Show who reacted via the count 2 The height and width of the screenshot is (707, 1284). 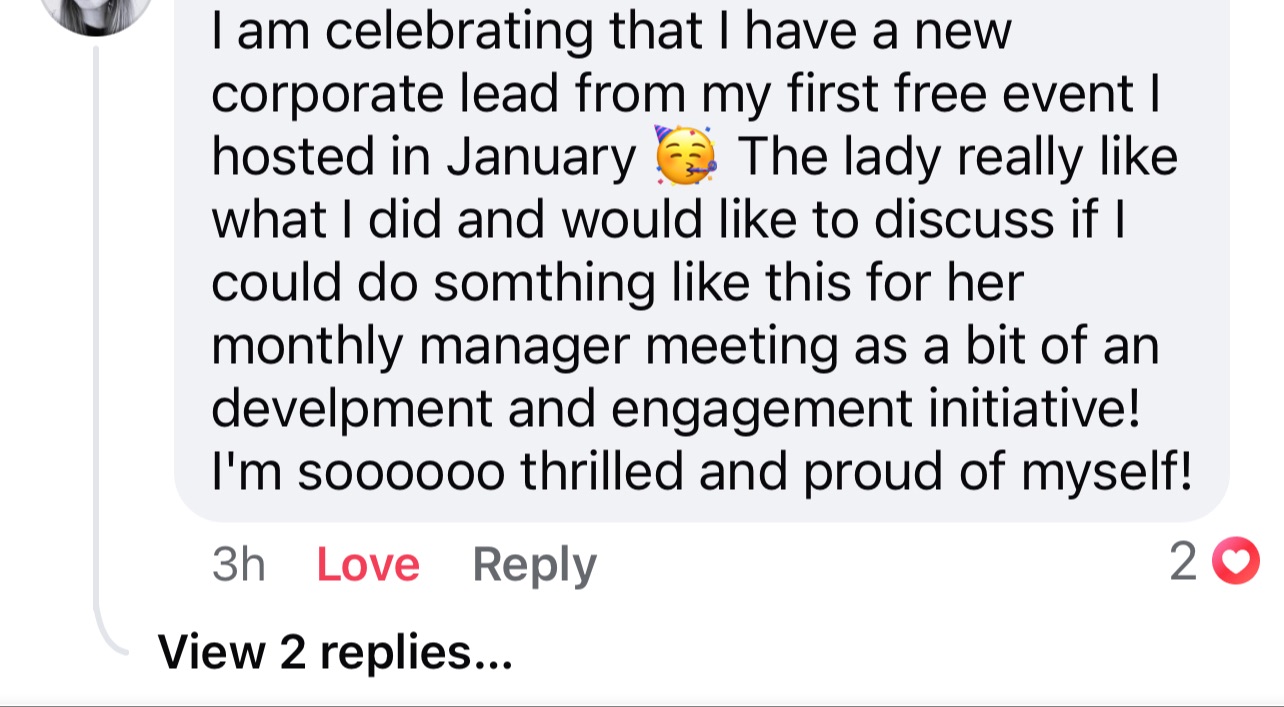click(x=1182, y=562)
